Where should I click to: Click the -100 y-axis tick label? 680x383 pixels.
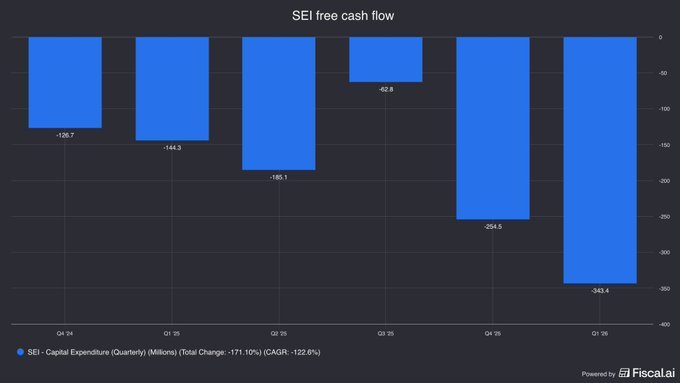point(664,109)
